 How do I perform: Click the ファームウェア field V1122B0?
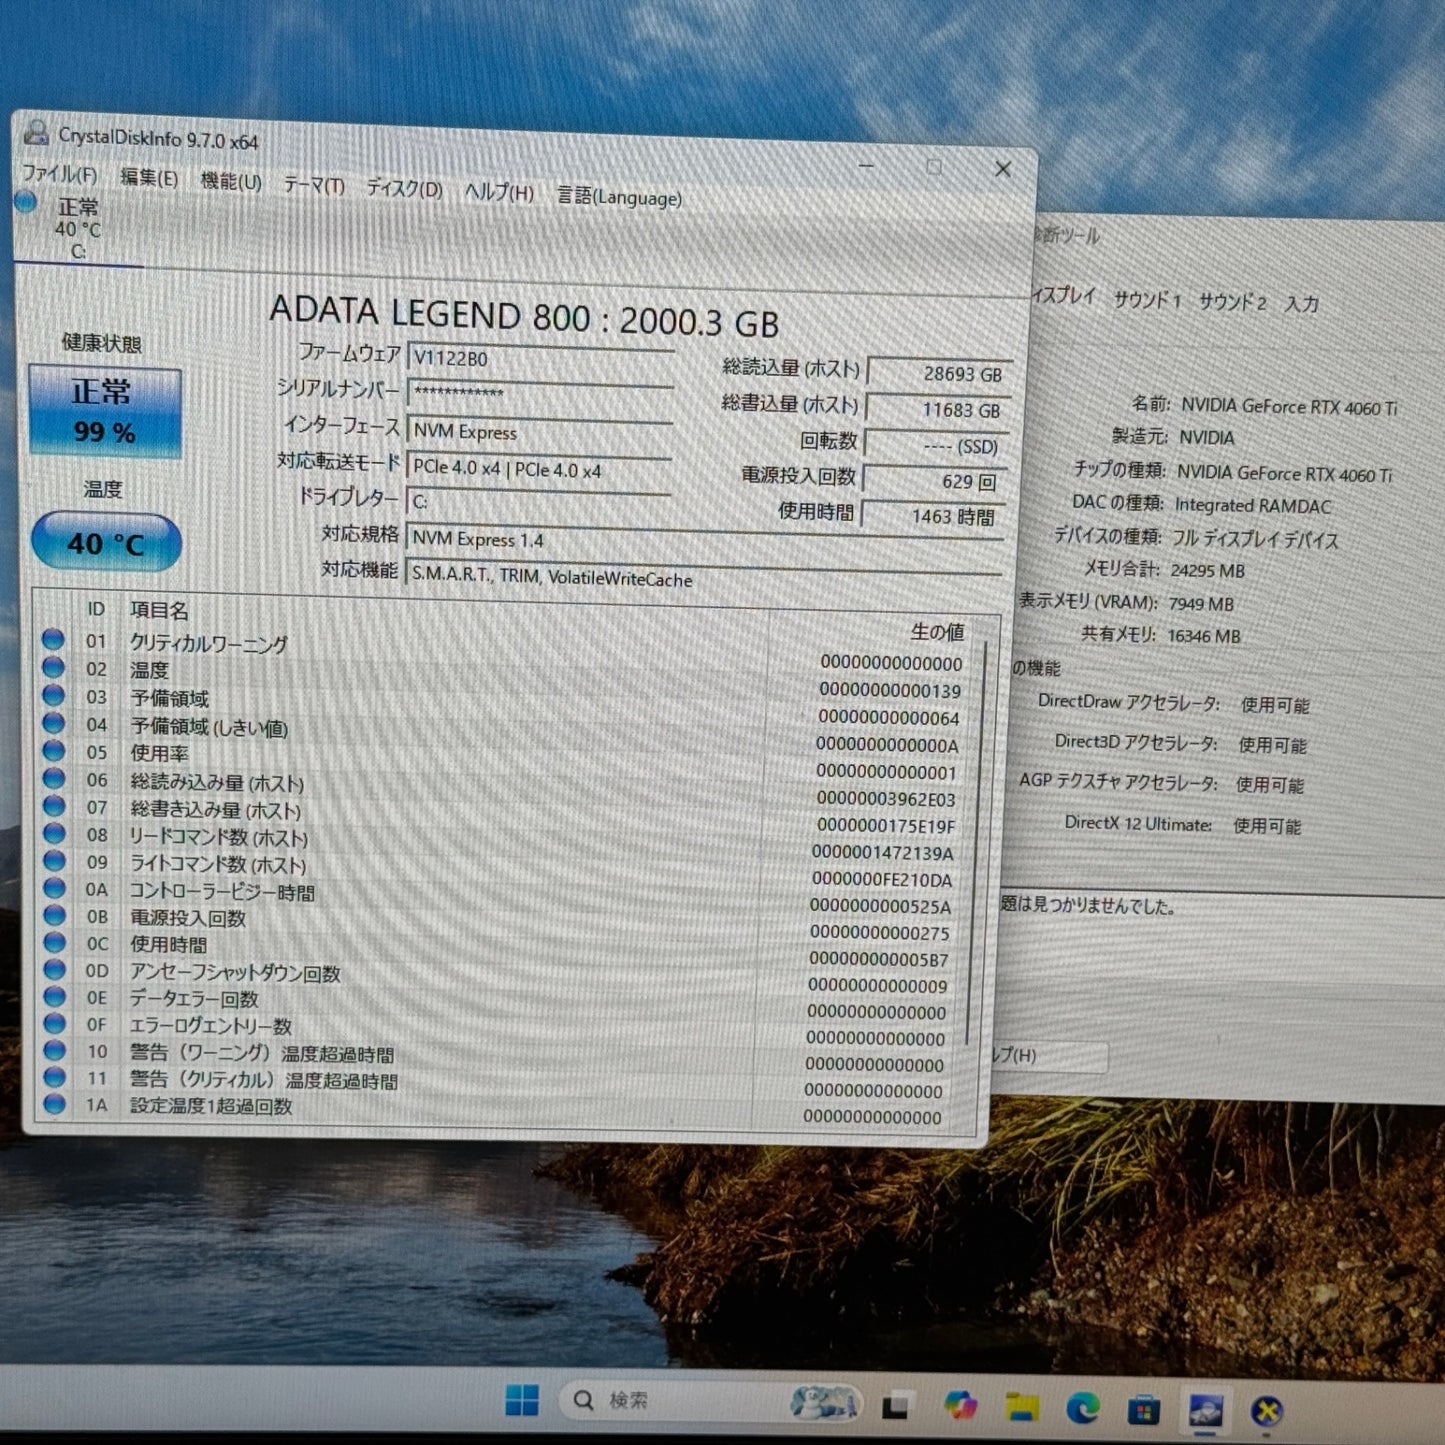[540, 360]
